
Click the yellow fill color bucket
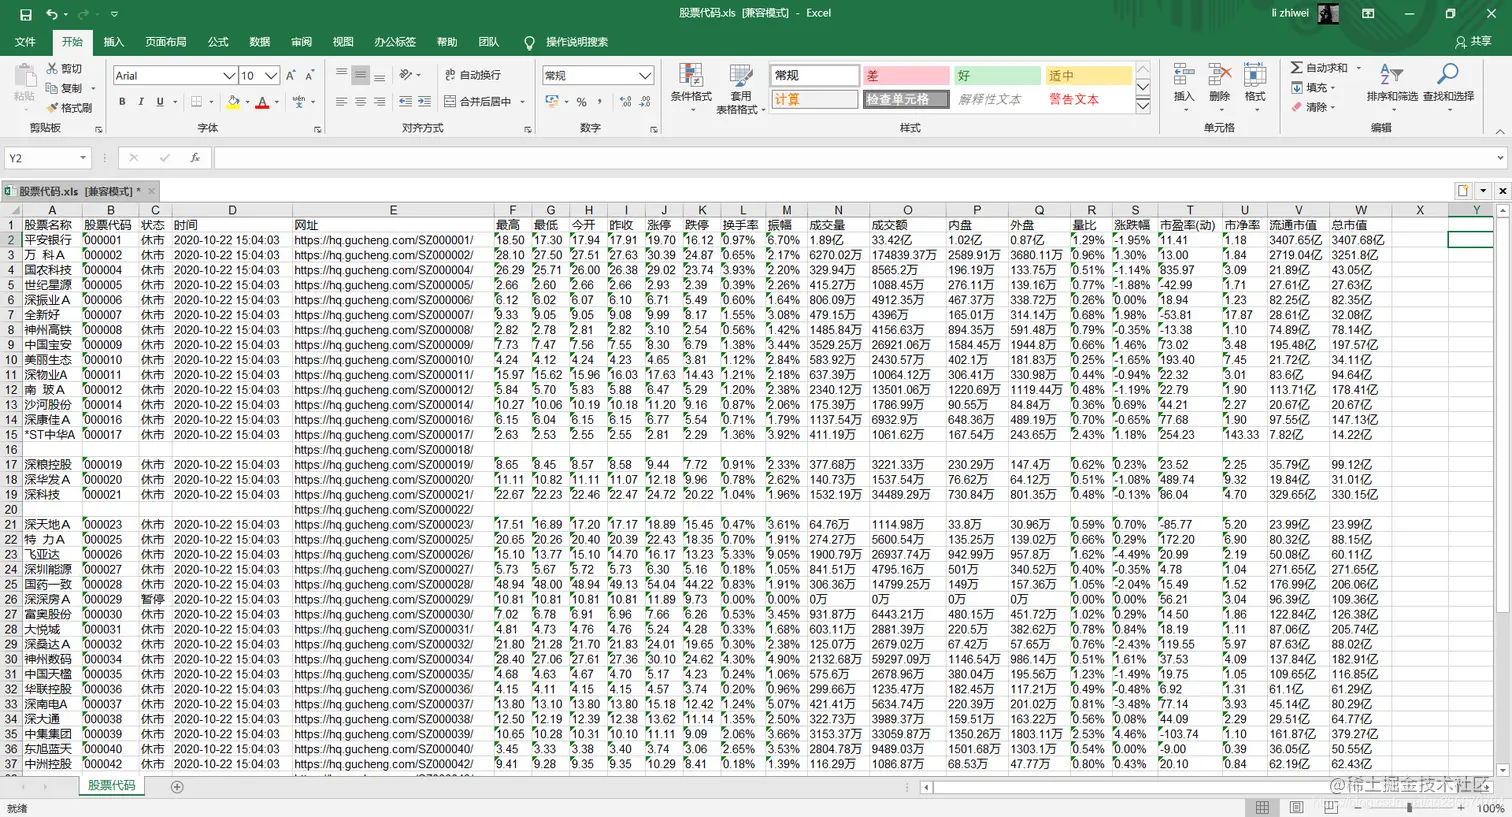[233, 102]
